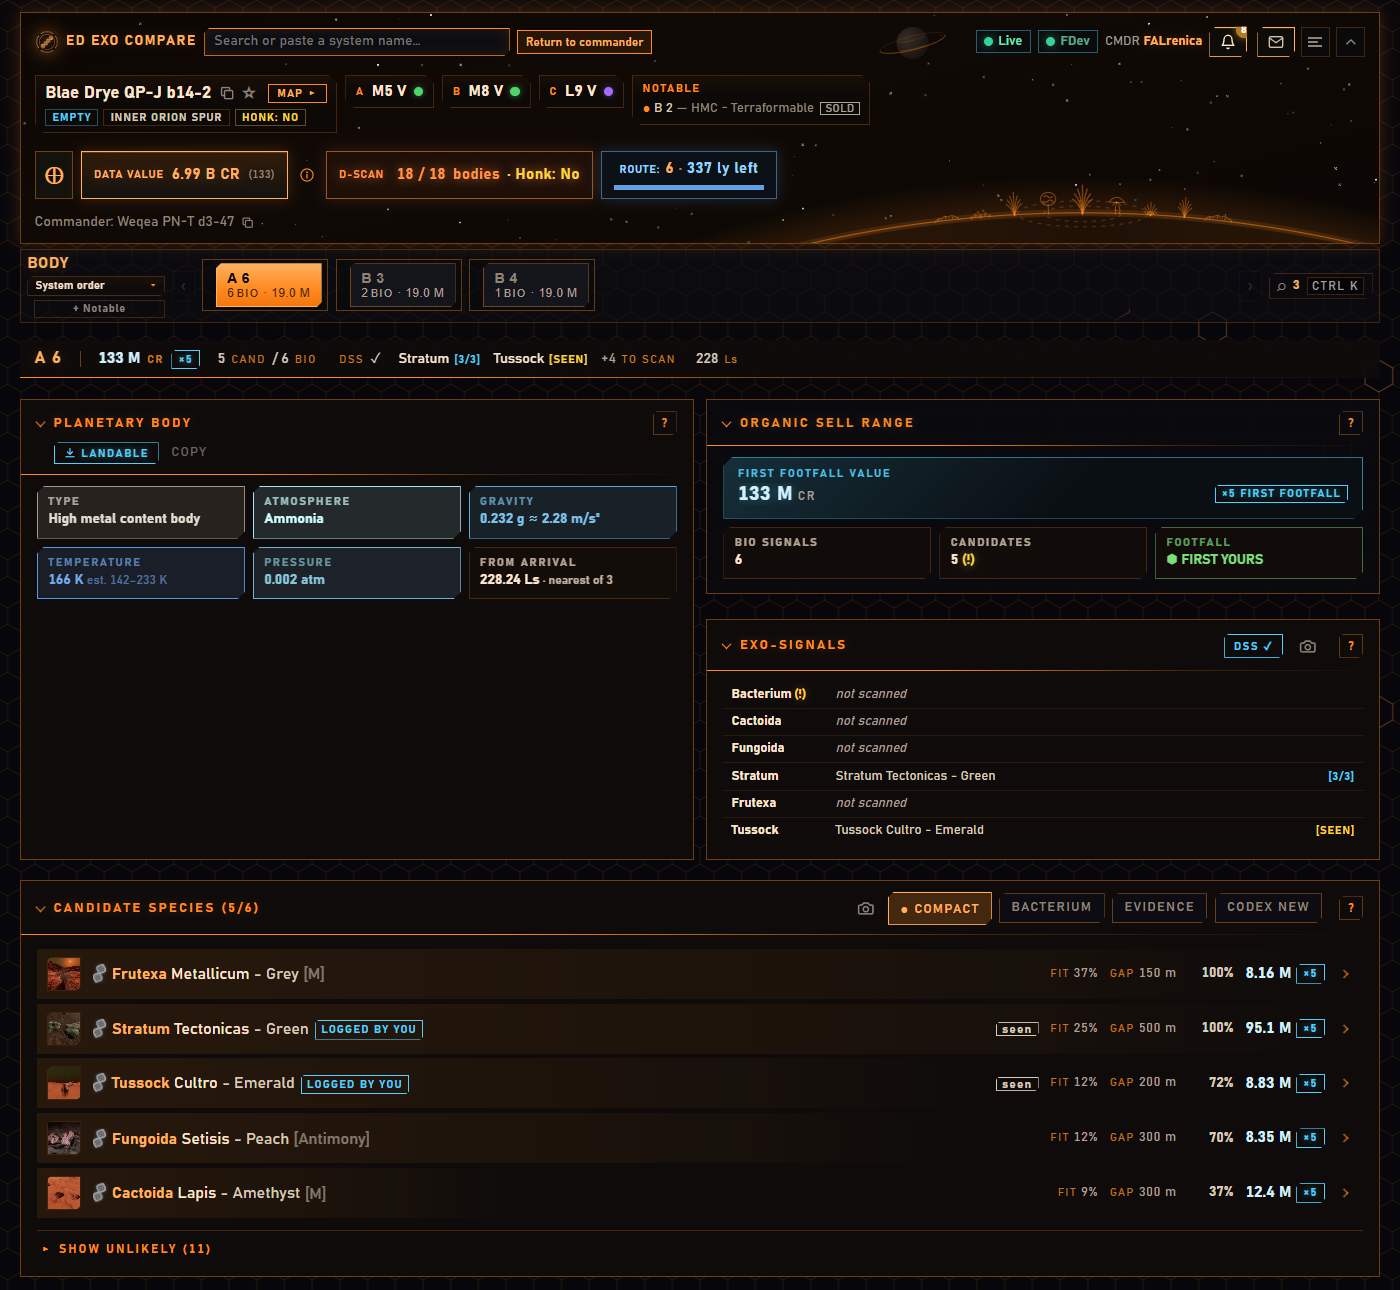Select body tab A 6

269,286
